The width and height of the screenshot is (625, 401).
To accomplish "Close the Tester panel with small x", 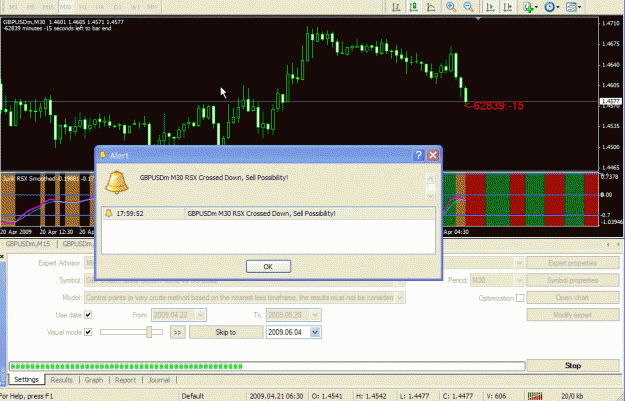I will 2,257.
